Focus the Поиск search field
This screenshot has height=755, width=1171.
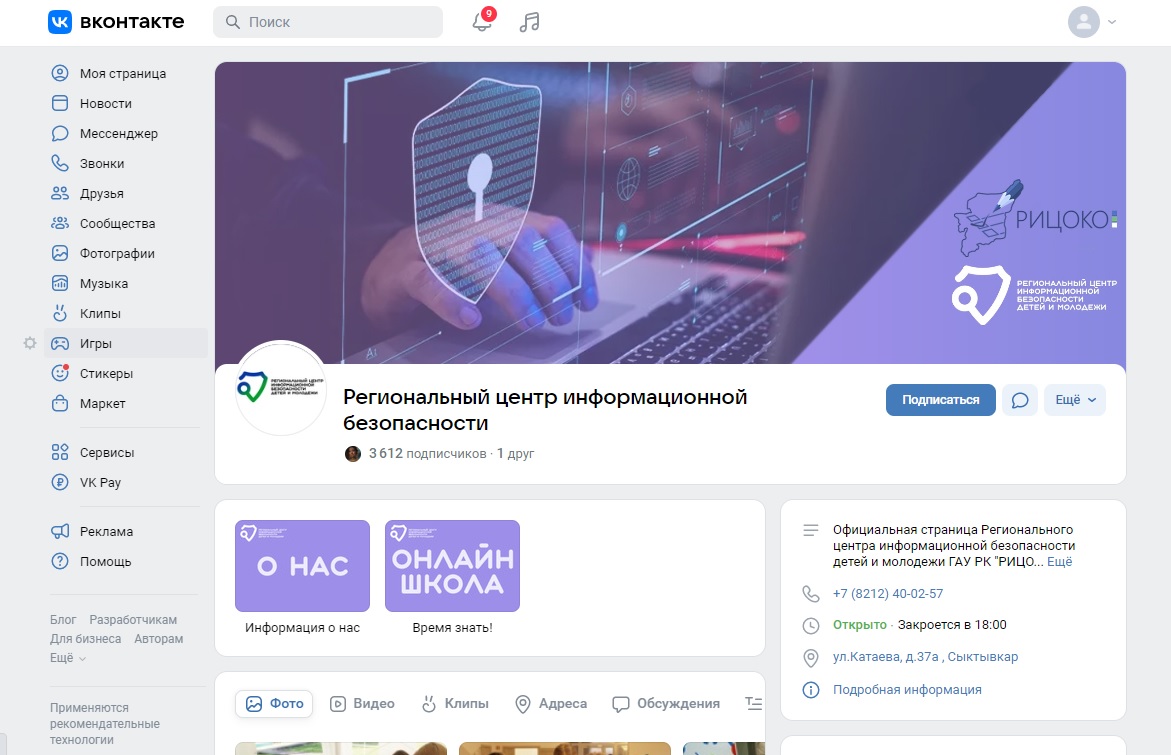(328, 22)
